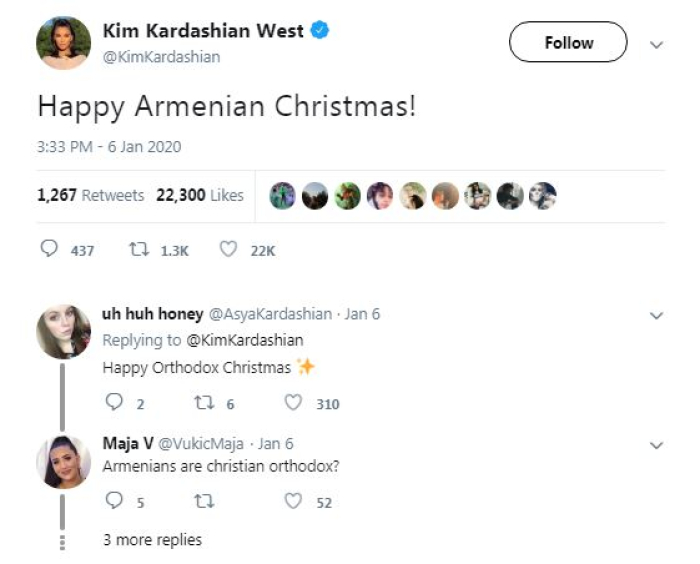Screen dimensions: 700x564
Task: Open the main tweet's chevron menu
Action: pyautogui.click(x=657, y=45)
